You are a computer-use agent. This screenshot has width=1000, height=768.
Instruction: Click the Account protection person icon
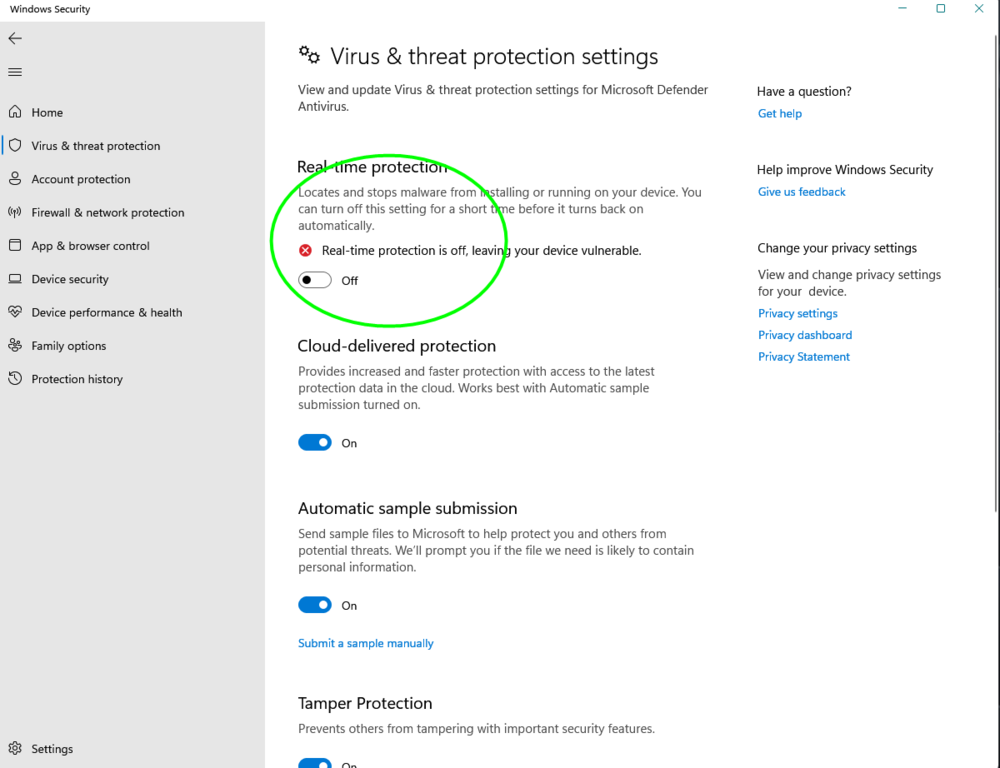pyautogui.click(x=15, y=179)
